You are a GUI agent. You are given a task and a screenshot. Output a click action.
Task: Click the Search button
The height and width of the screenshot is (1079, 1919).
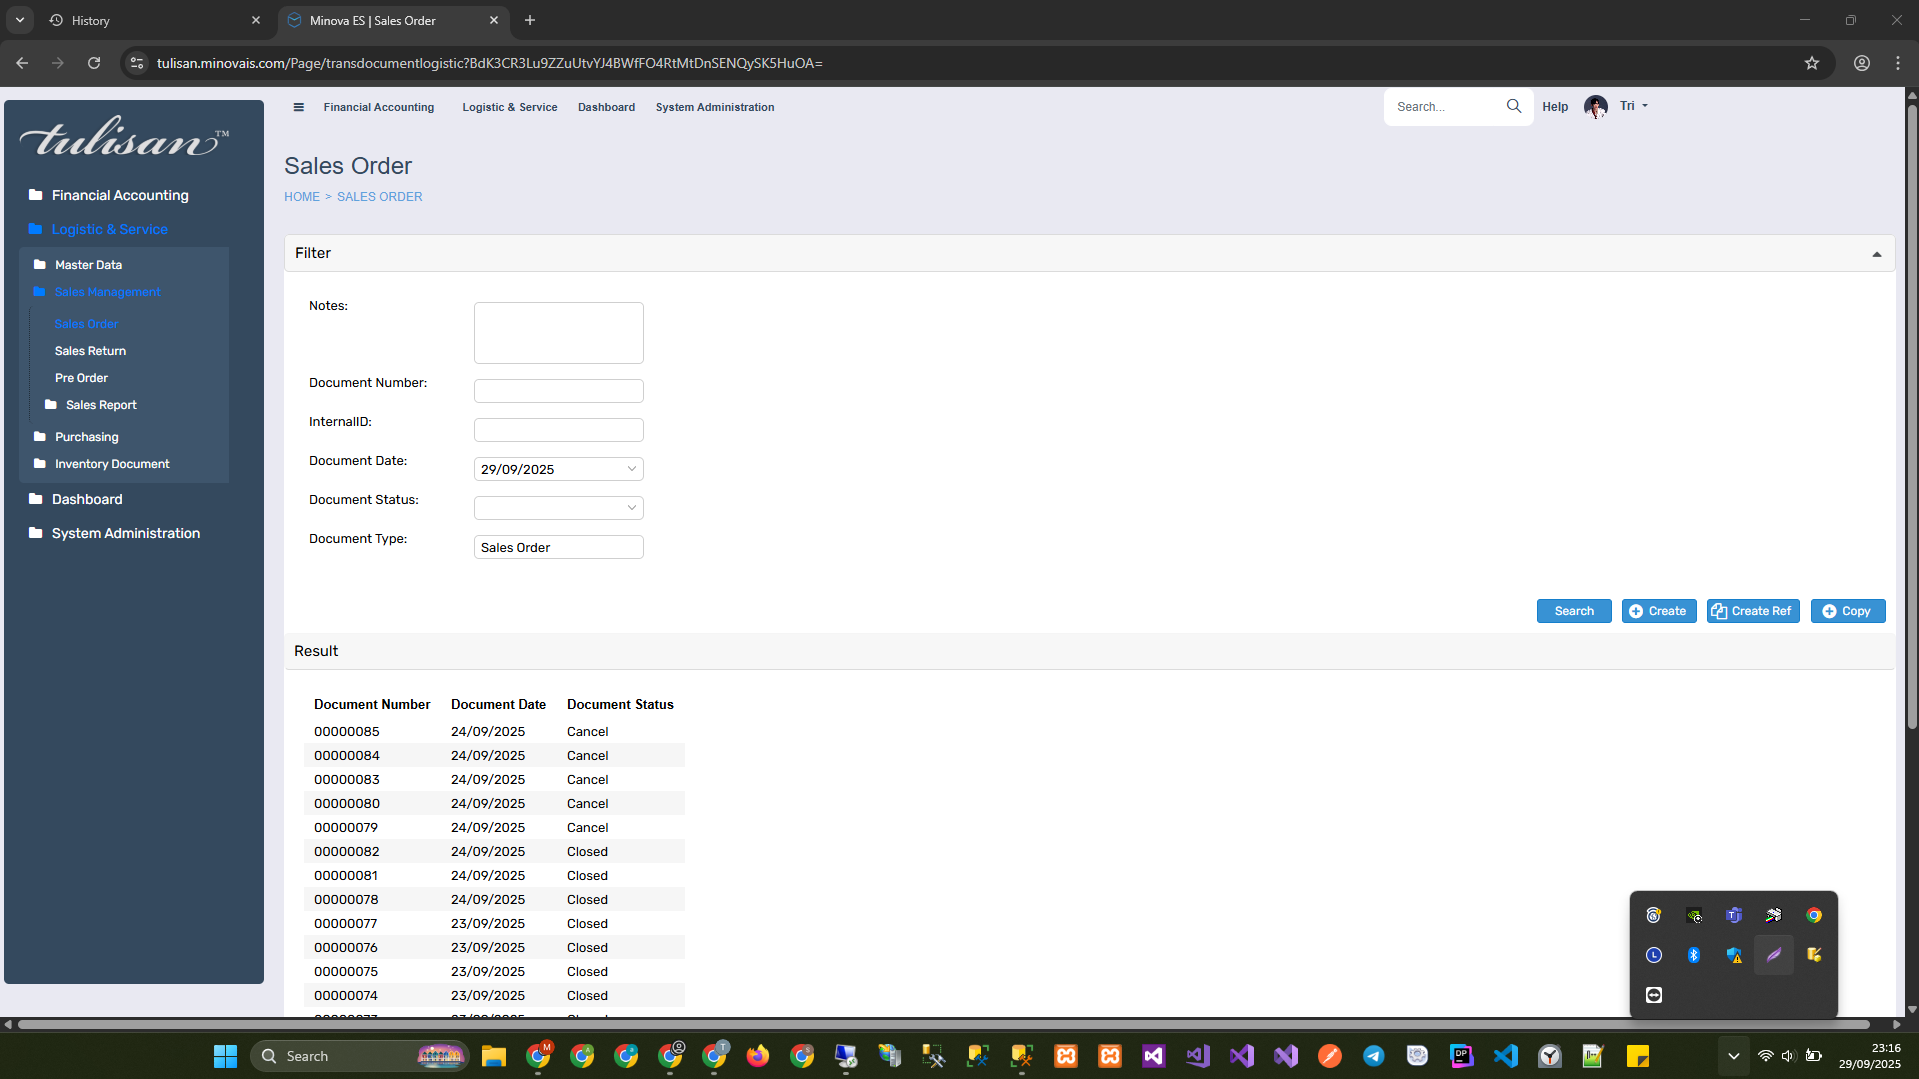coord(1573,611)
